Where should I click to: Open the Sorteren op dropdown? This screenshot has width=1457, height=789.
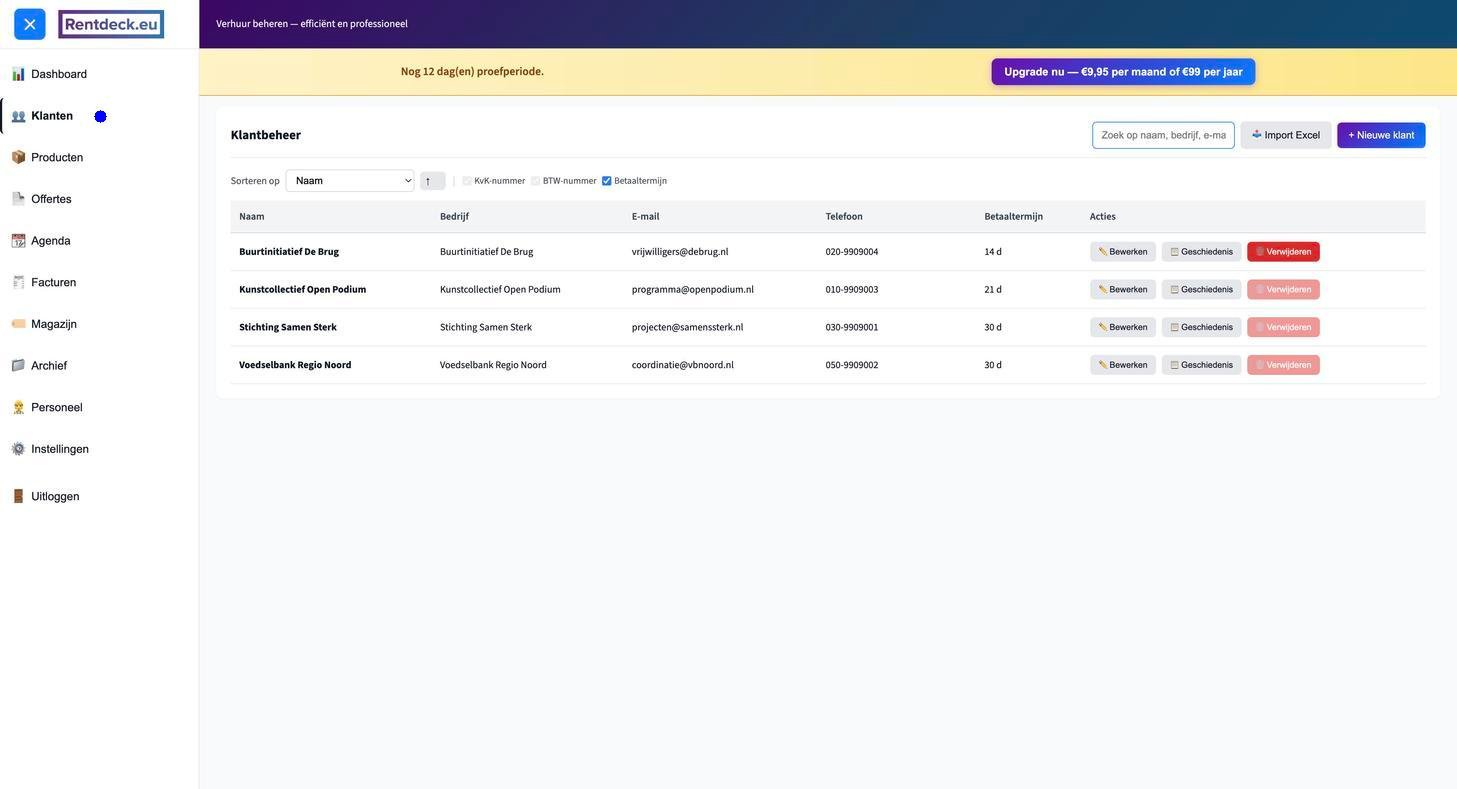click(350, 181)
